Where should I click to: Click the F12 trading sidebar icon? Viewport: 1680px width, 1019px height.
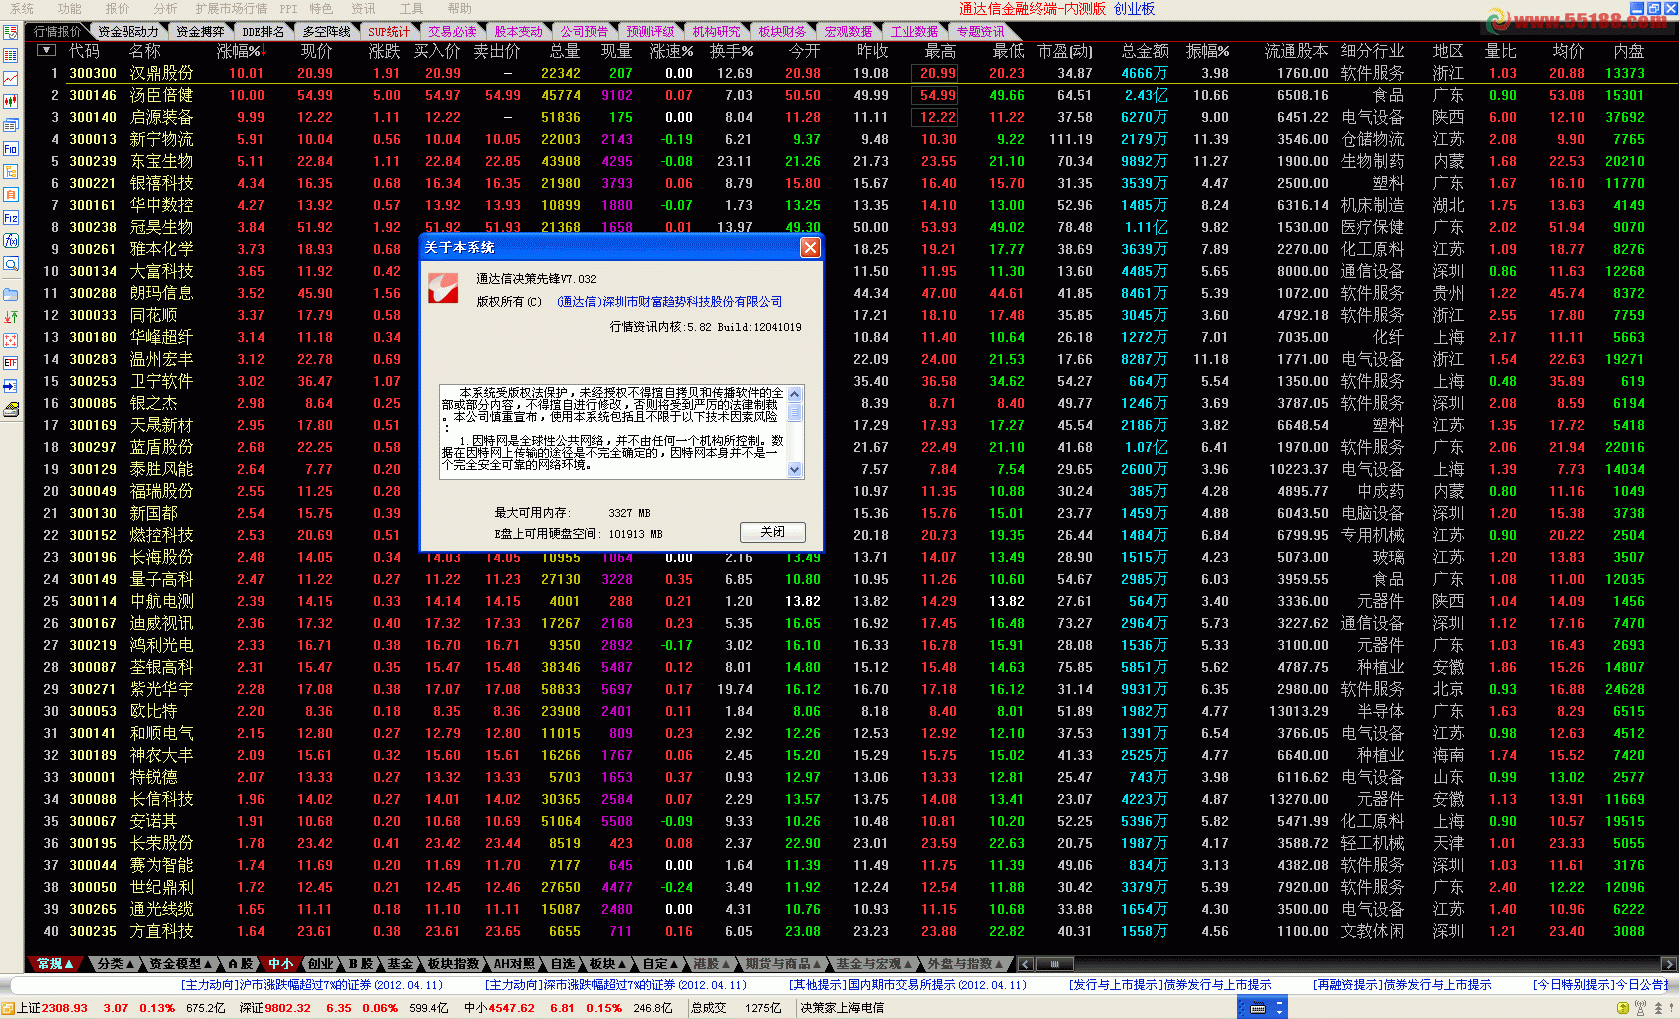coord(11,217)
